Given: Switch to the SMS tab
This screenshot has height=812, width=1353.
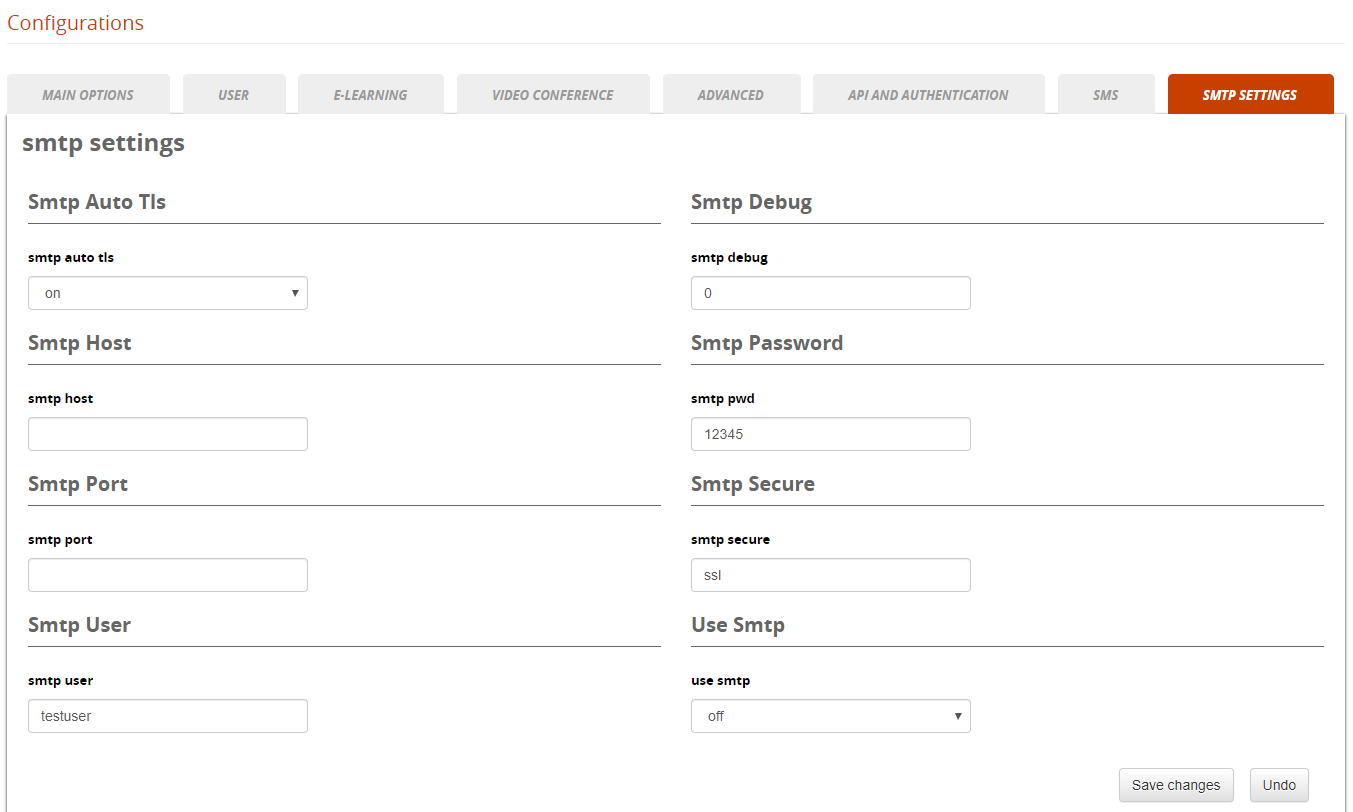Looking at the screenshot, I should [1106, 95].
